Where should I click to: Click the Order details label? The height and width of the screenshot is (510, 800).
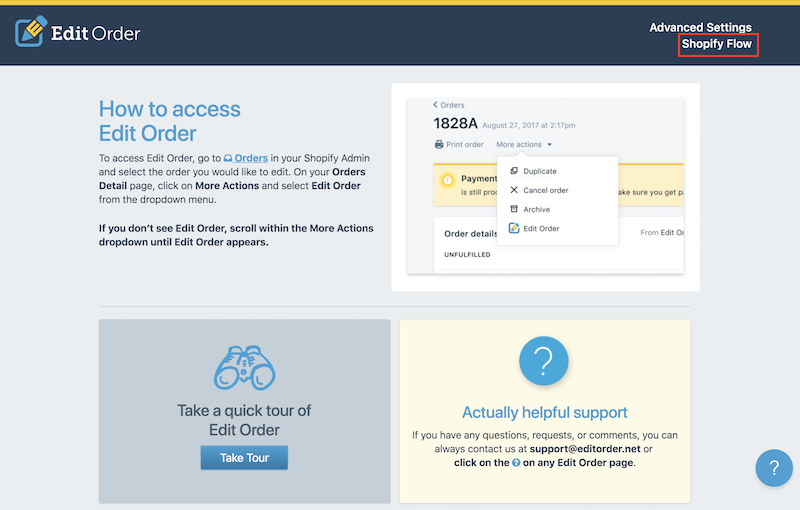tap(470, 234)
